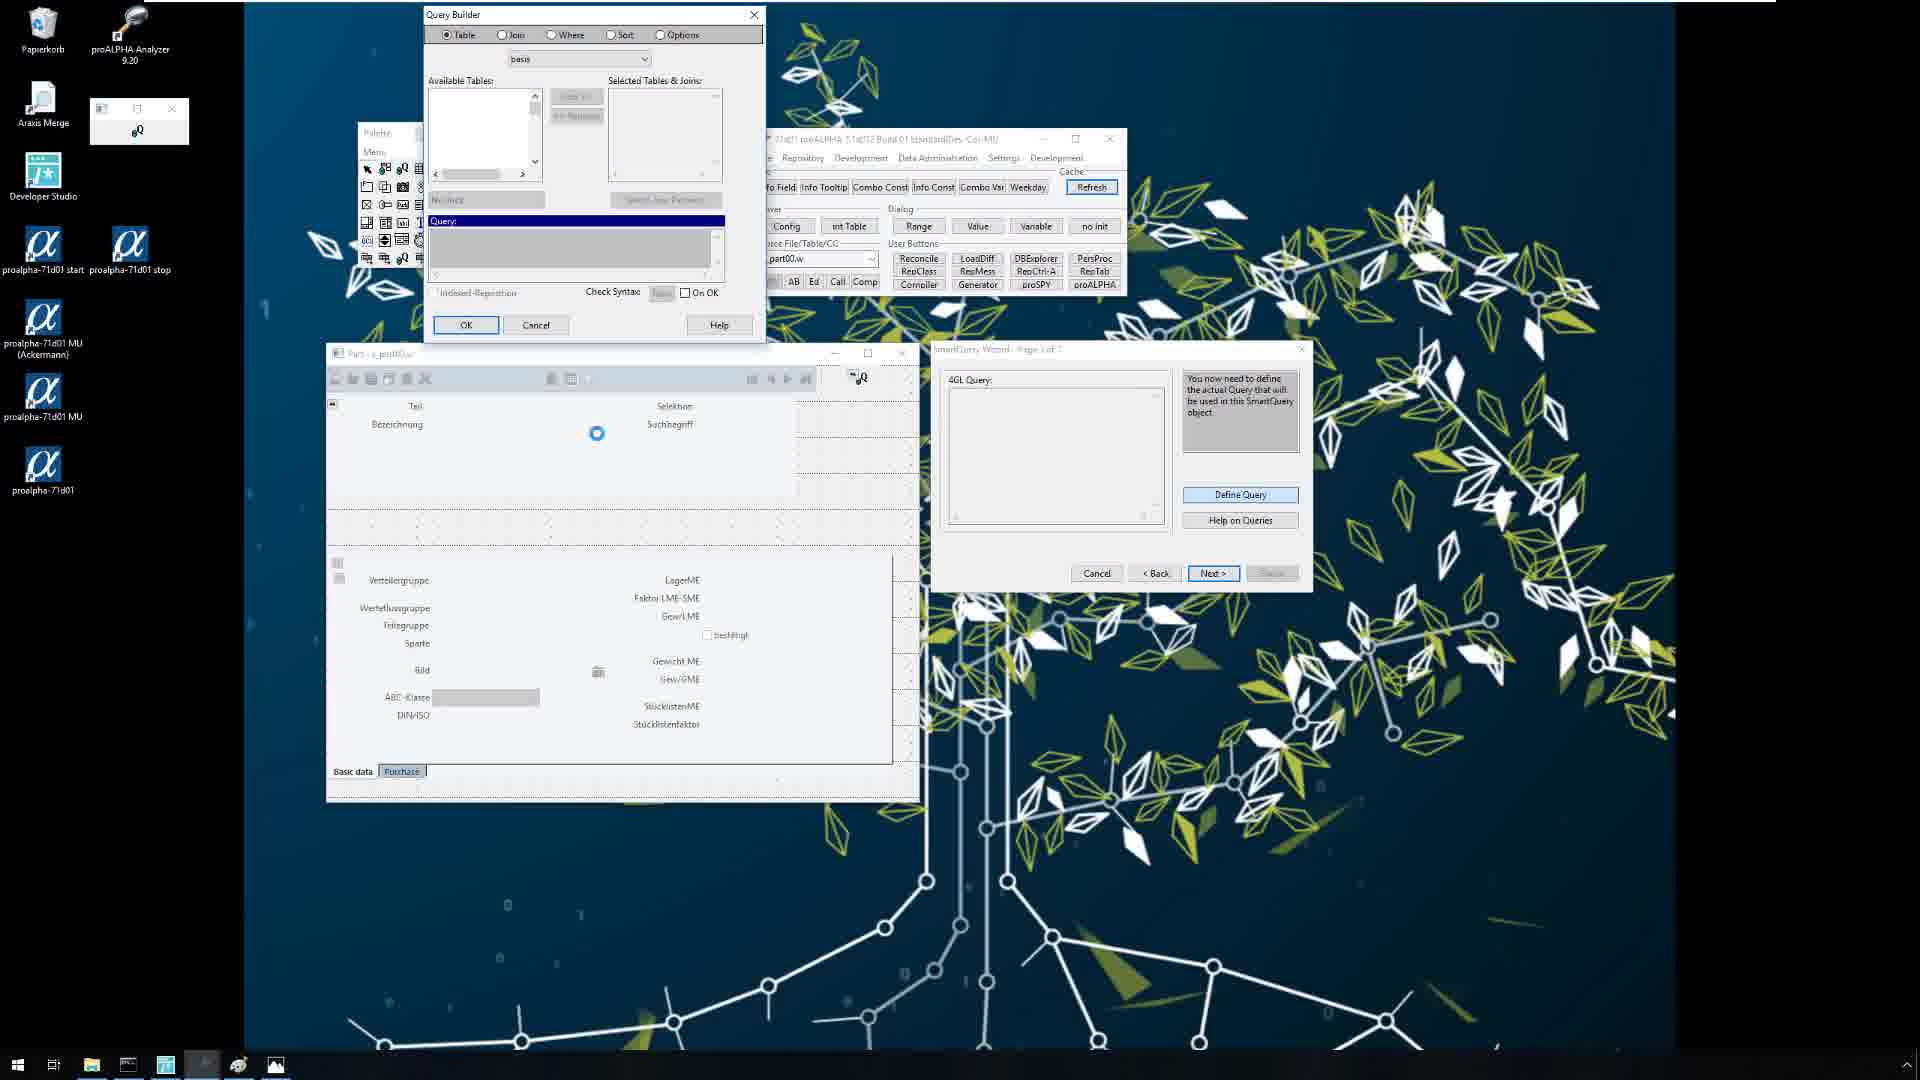Select the Table radio button in Query Builder
1920x1080 pixels.
coord(447,35)
